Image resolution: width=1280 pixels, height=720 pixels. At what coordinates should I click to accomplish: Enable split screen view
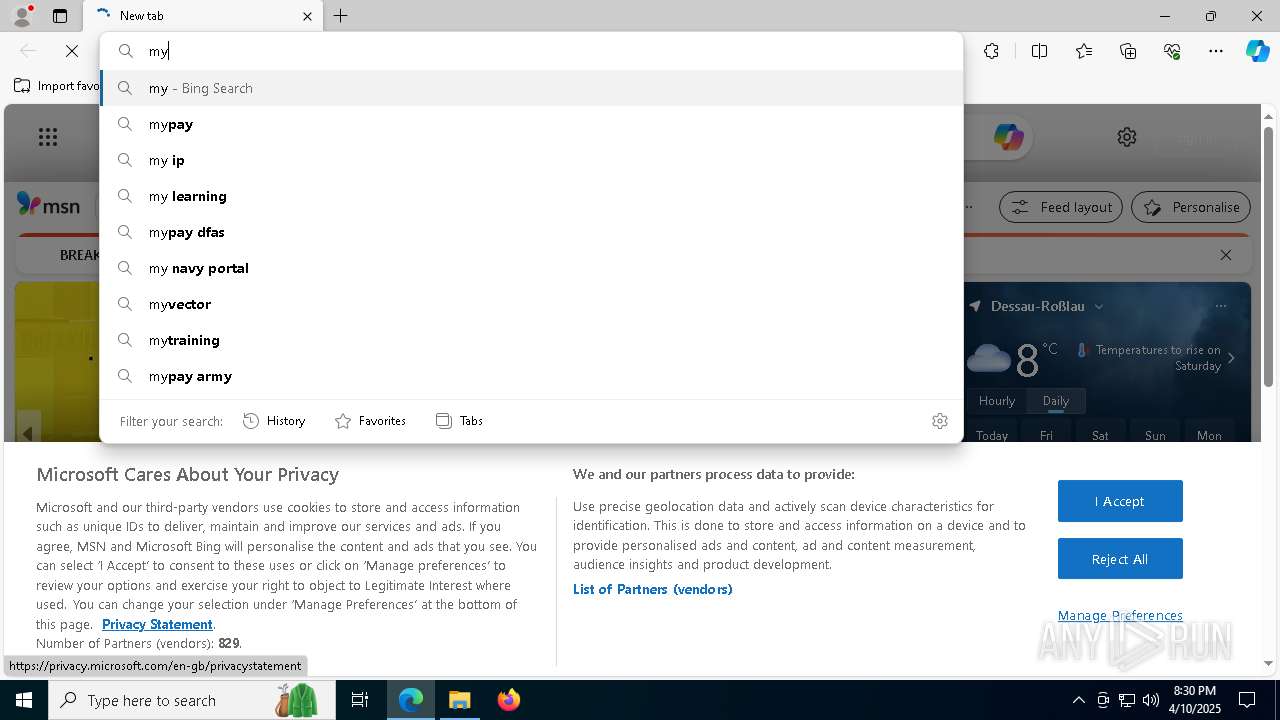pyautogui.click(x=1039, y=51)
